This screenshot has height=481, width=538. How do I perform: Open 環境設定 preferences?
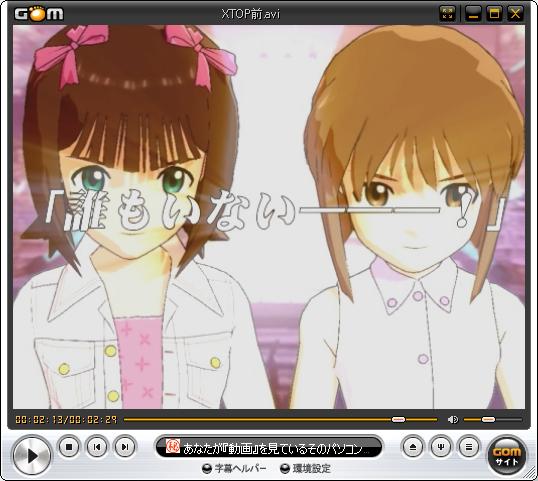306,468
